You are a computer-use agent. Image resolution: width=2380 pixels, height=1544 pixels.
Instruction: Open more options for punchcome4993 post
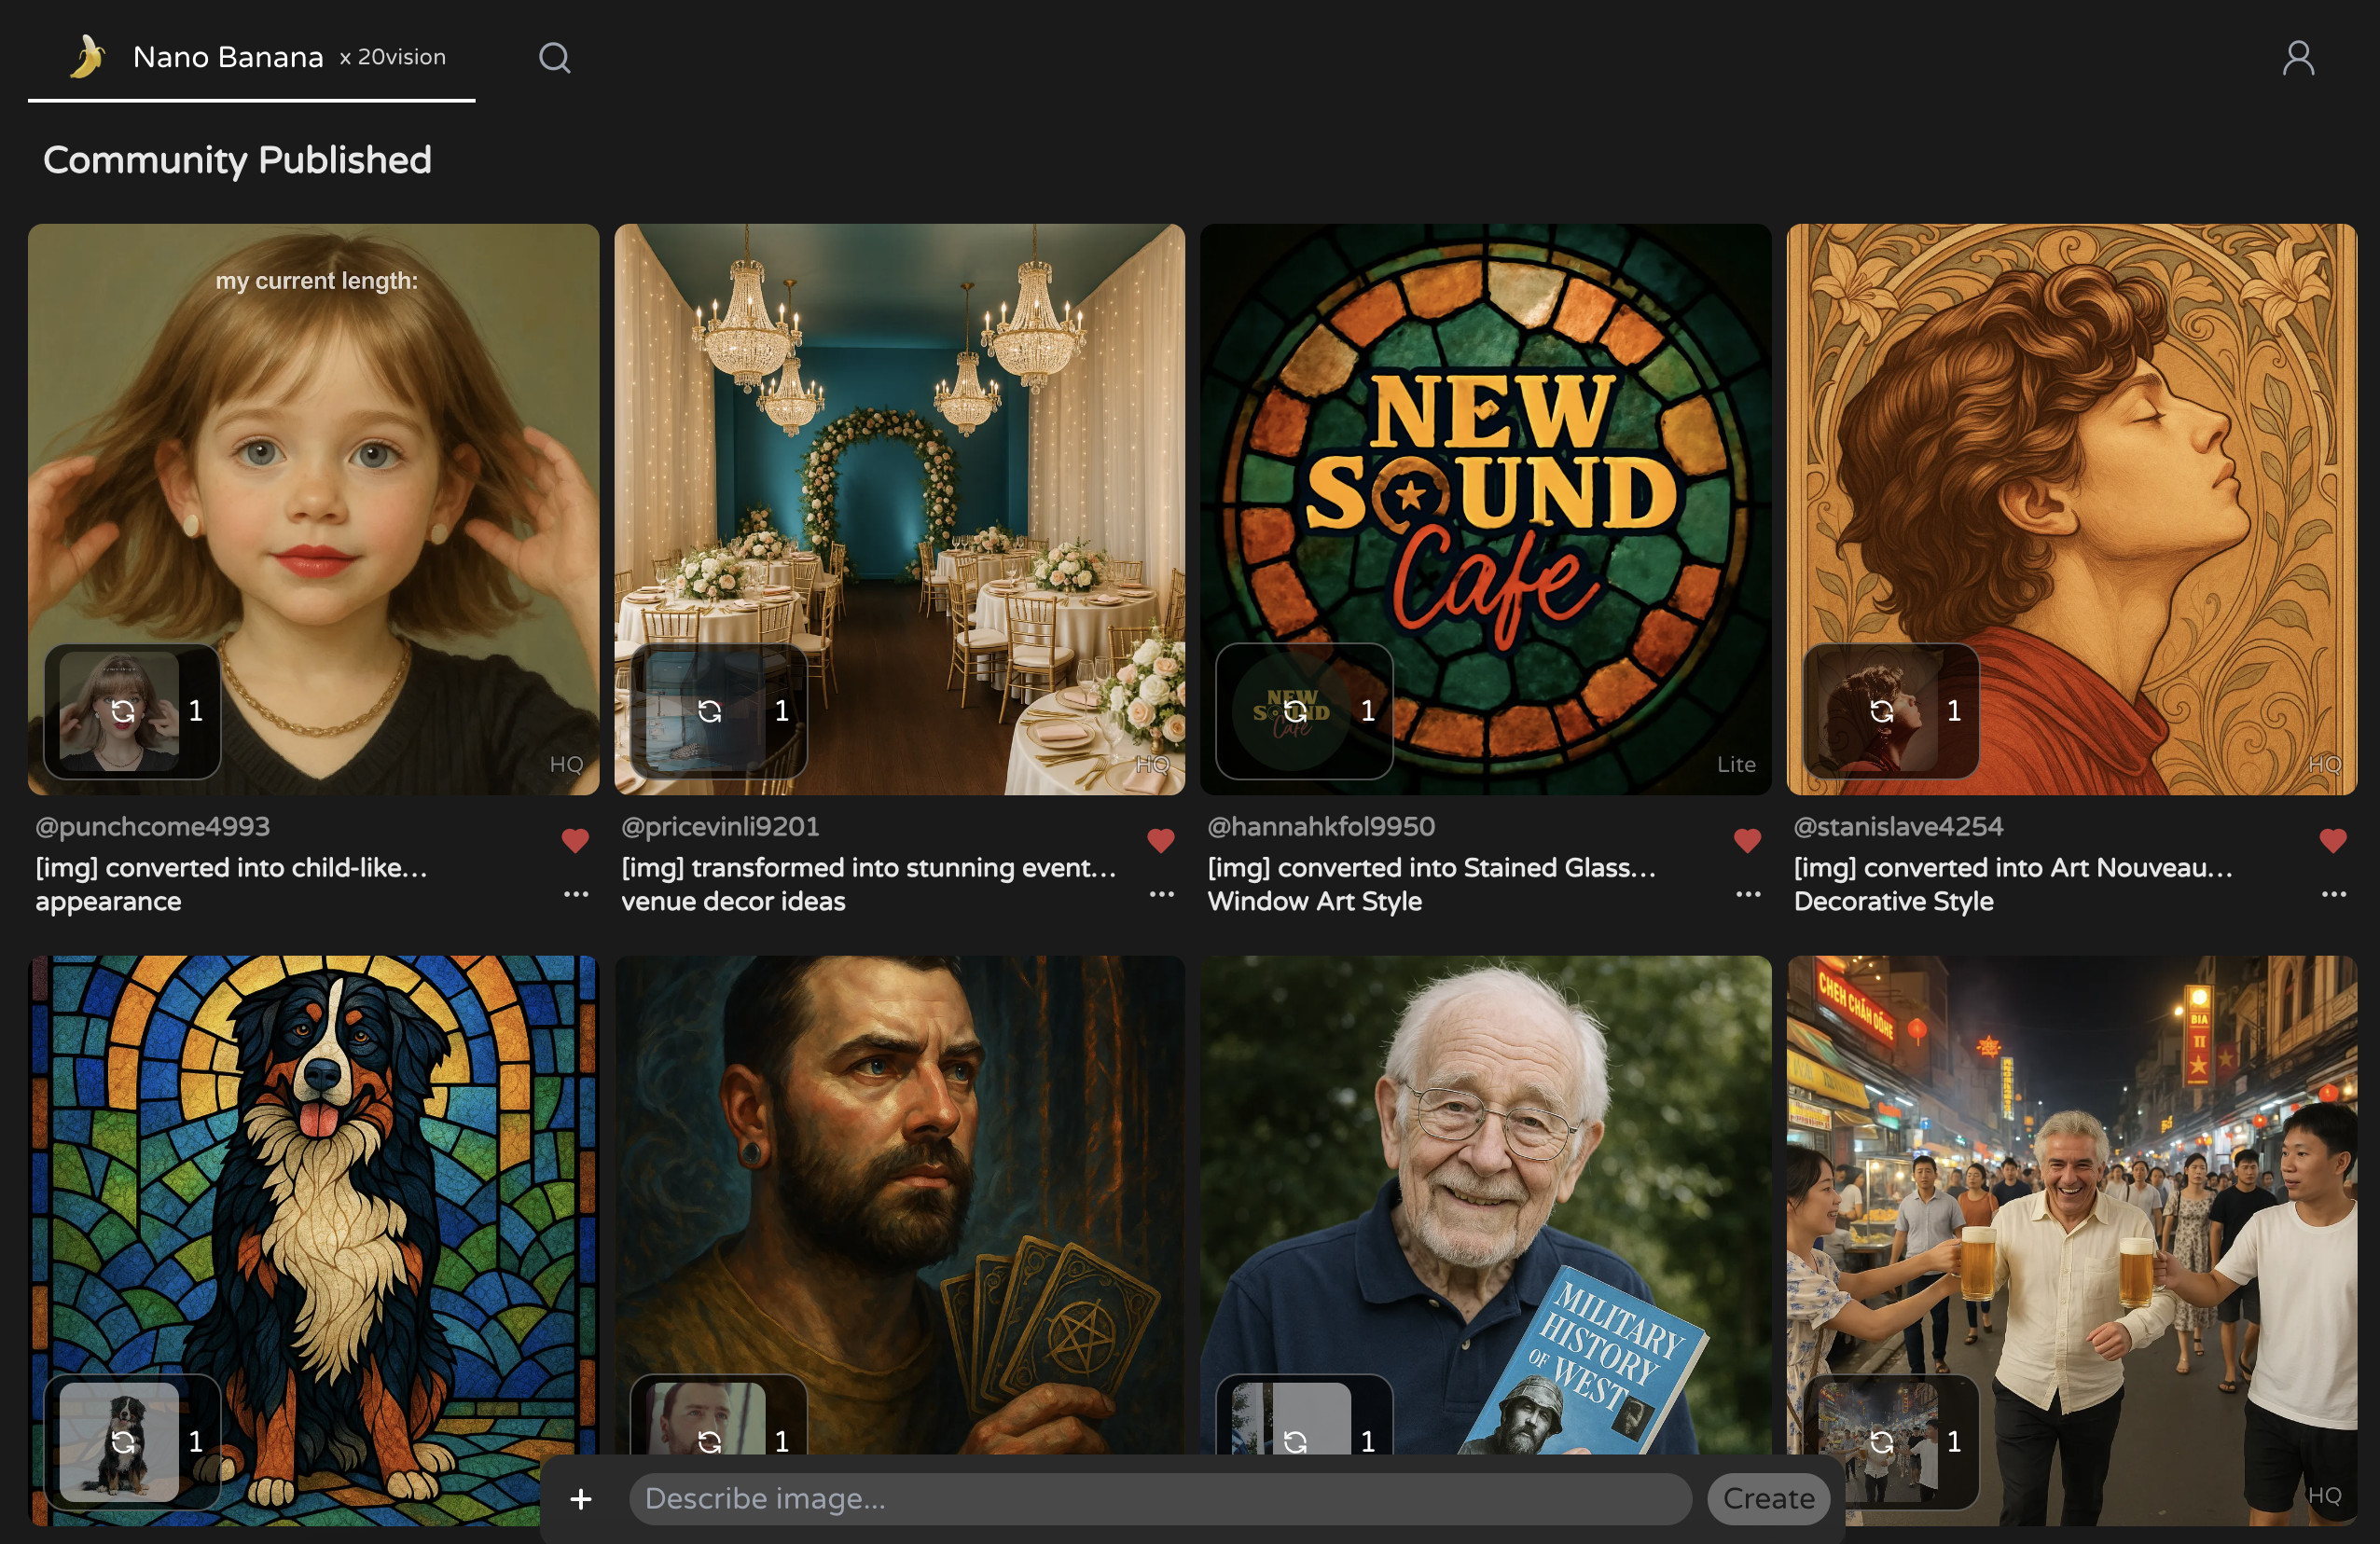click(x=576, y=894)
